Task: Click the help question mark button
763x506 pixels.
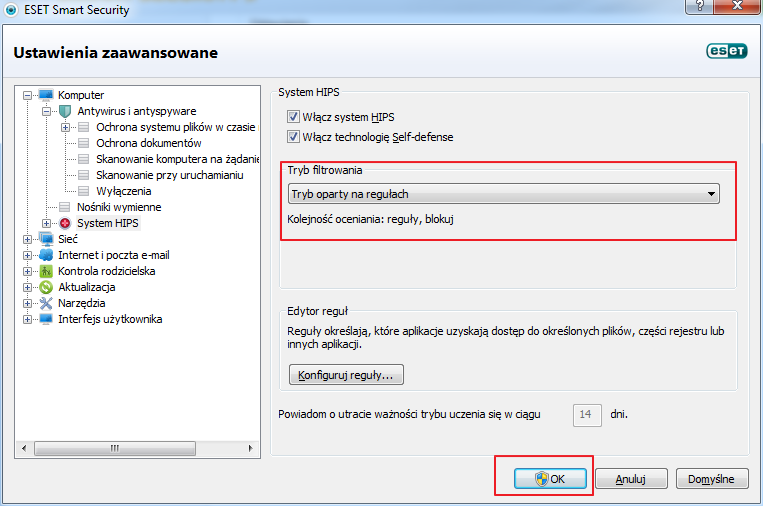Action: coord(699,6)
